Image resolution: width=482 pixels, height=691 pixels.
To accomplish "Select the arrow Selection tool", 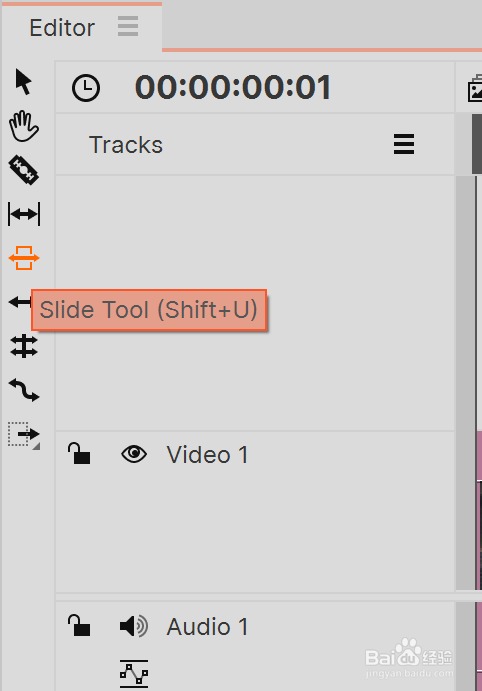I will 23,82.
